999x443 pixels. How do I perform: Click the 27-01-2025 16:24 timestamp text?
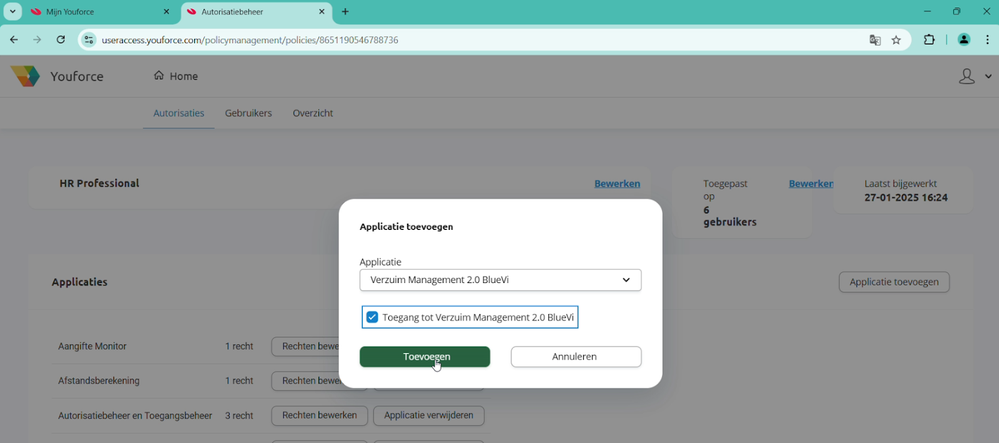pyautogui.click(x=906, y=198)
